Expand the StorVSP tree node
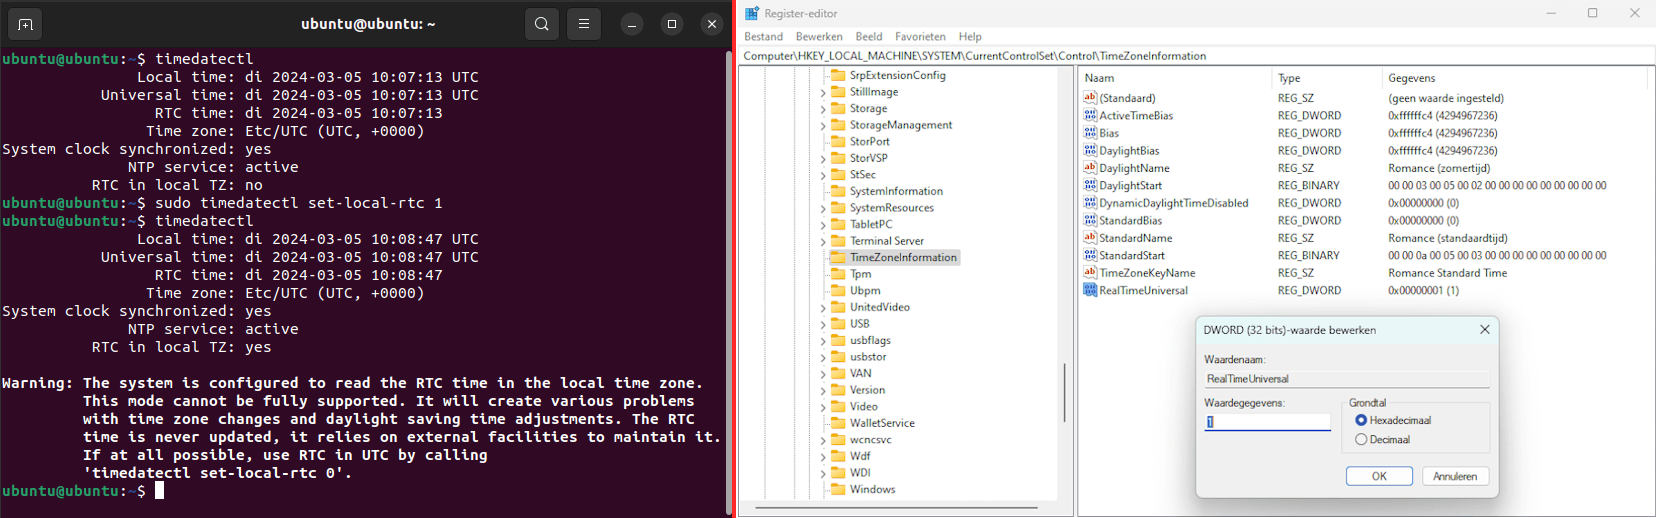Viewport: 1656px width, 518px height. tap(823, 158)
